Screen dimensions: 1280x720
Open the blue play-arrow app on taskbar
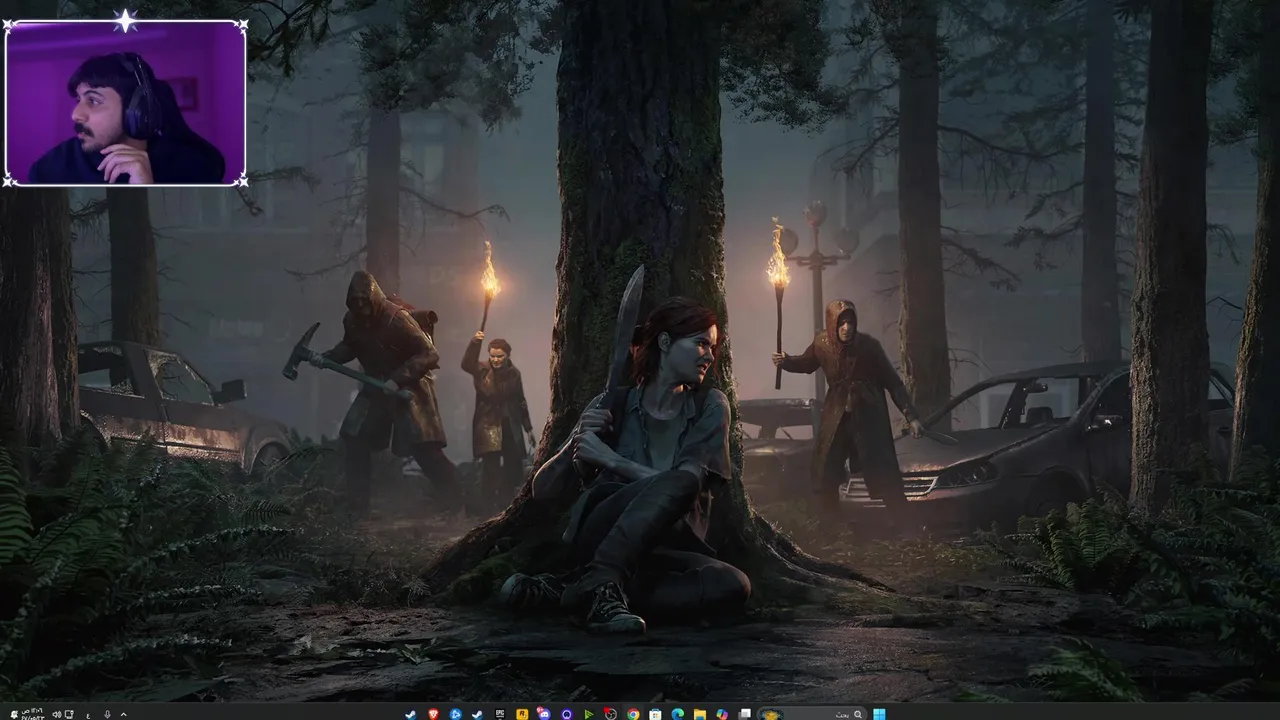(455, 714)
